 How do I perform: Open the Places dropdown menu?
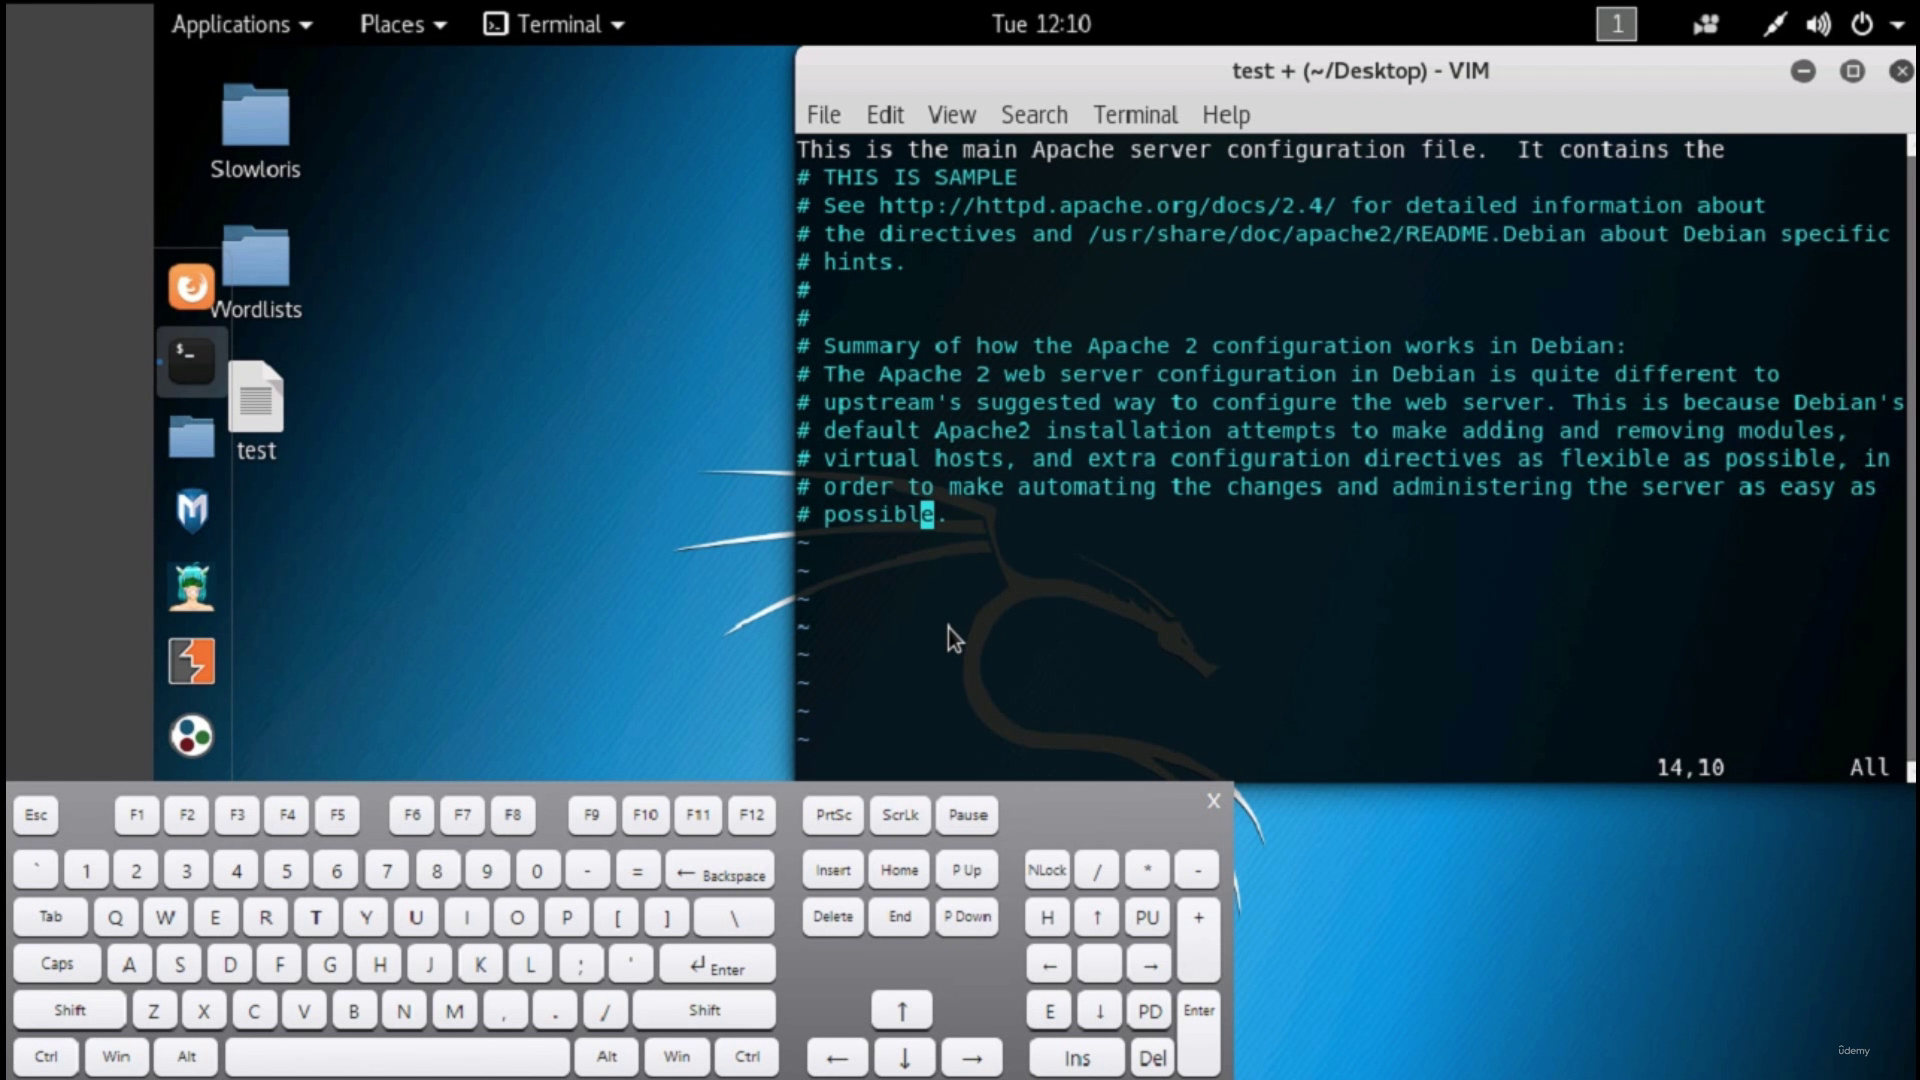pos(403,24)
